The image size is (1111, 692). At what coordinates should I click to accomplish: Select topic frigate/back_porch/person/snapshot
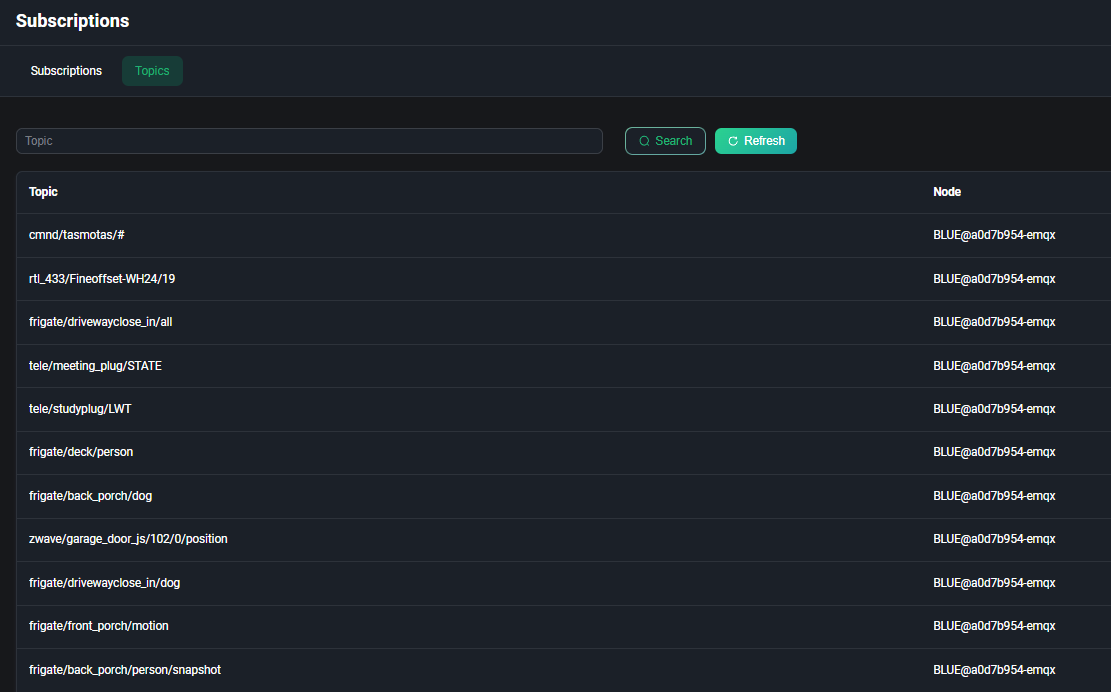pos(125,670)
